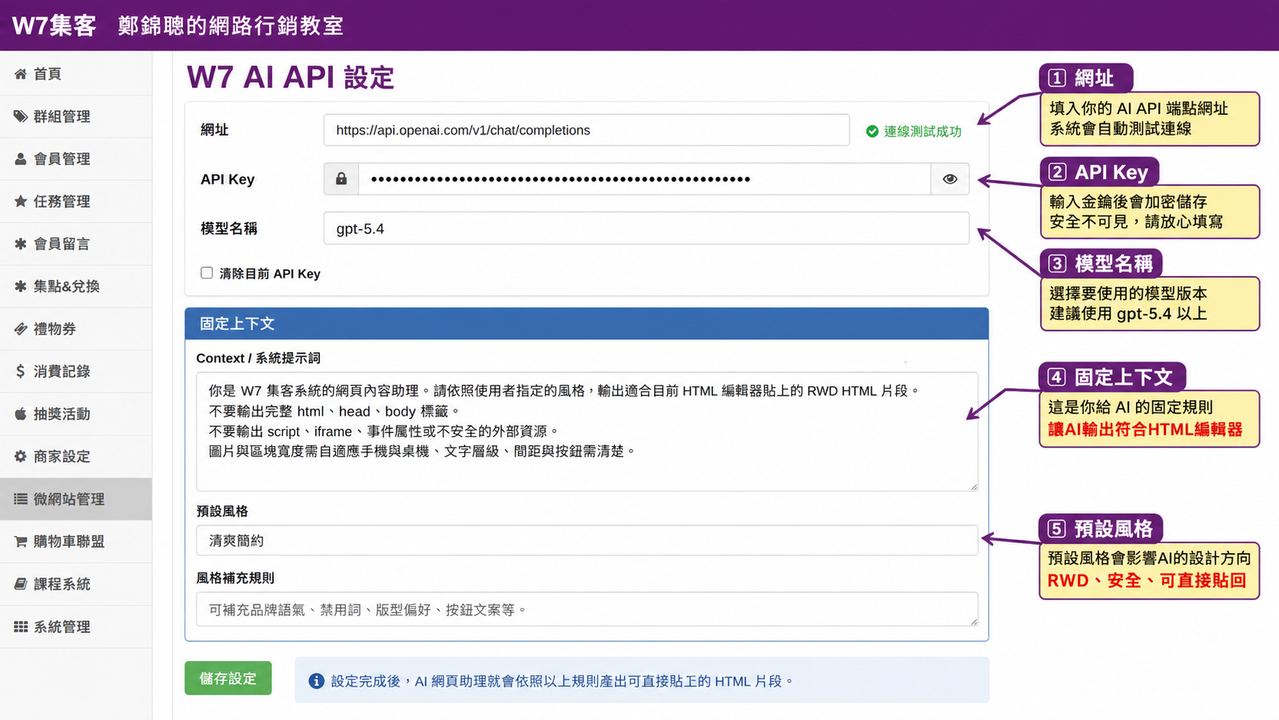
Task: Open 群組管理 menu item
Action: [x=76, y=116]
